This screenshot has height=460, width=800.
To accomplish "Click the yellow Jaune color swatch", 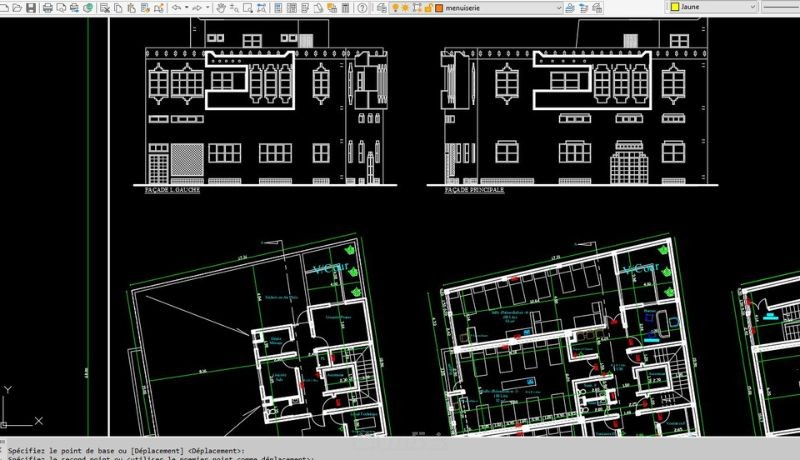I will 674,7.
